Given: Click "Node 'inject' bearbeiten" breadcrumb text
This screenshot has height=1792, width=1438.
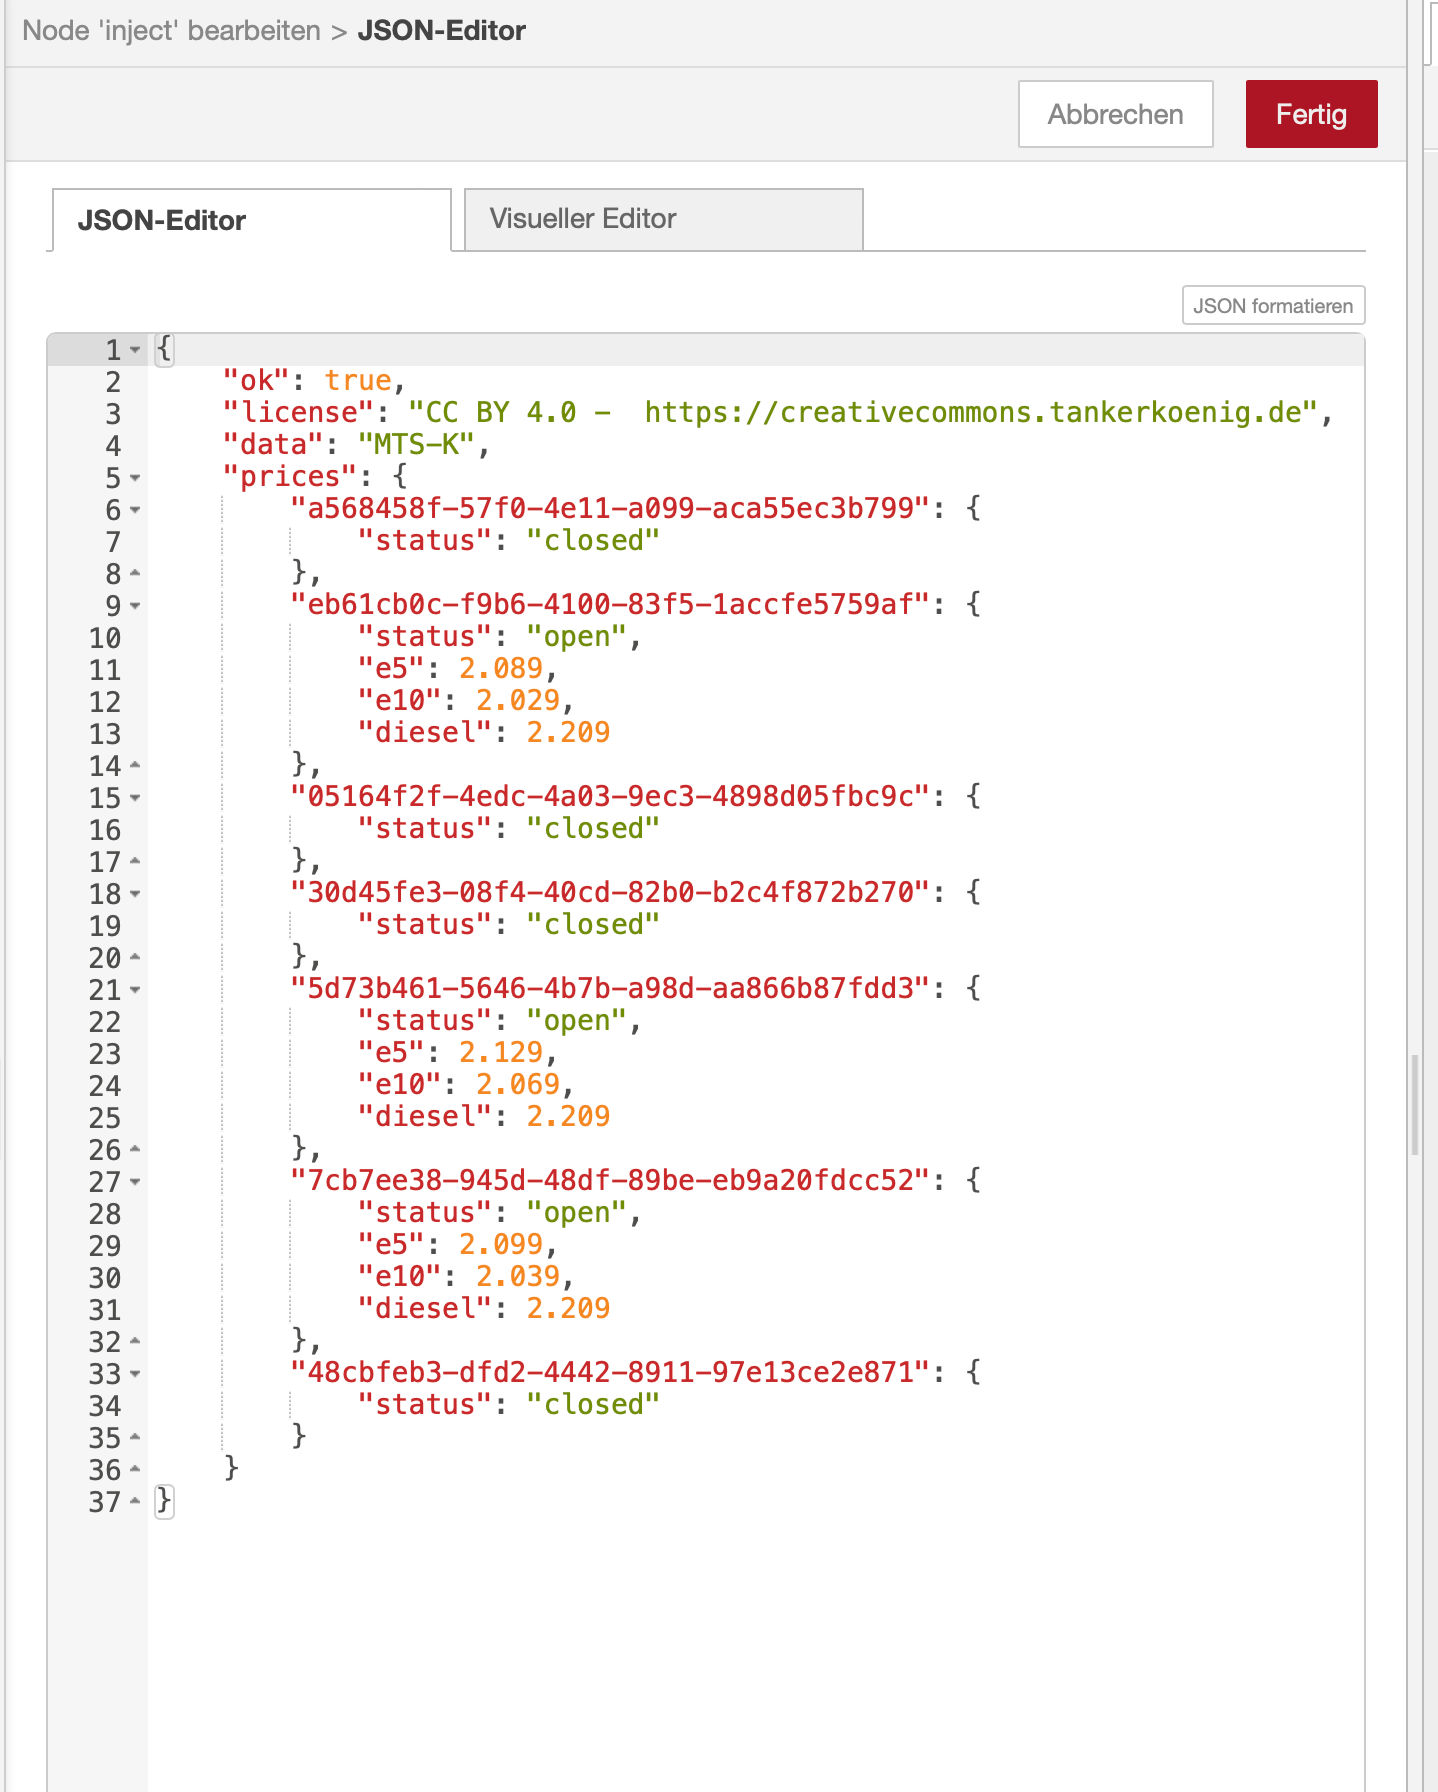Looking at the screenshot, I should coord(171,31).
